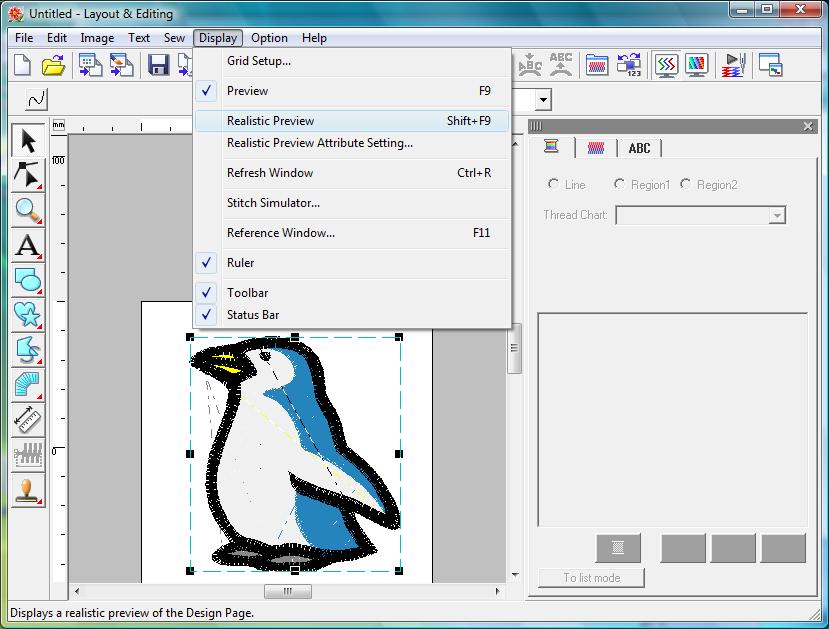
Task: Open Realistic Preview Attribute Setting
Action: pyautogui.click(x=352, y=143)
